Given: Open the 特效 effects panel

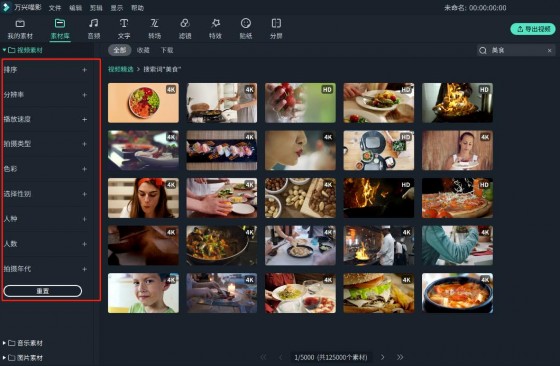Looking at the screenshot, I should pos(215,29).
